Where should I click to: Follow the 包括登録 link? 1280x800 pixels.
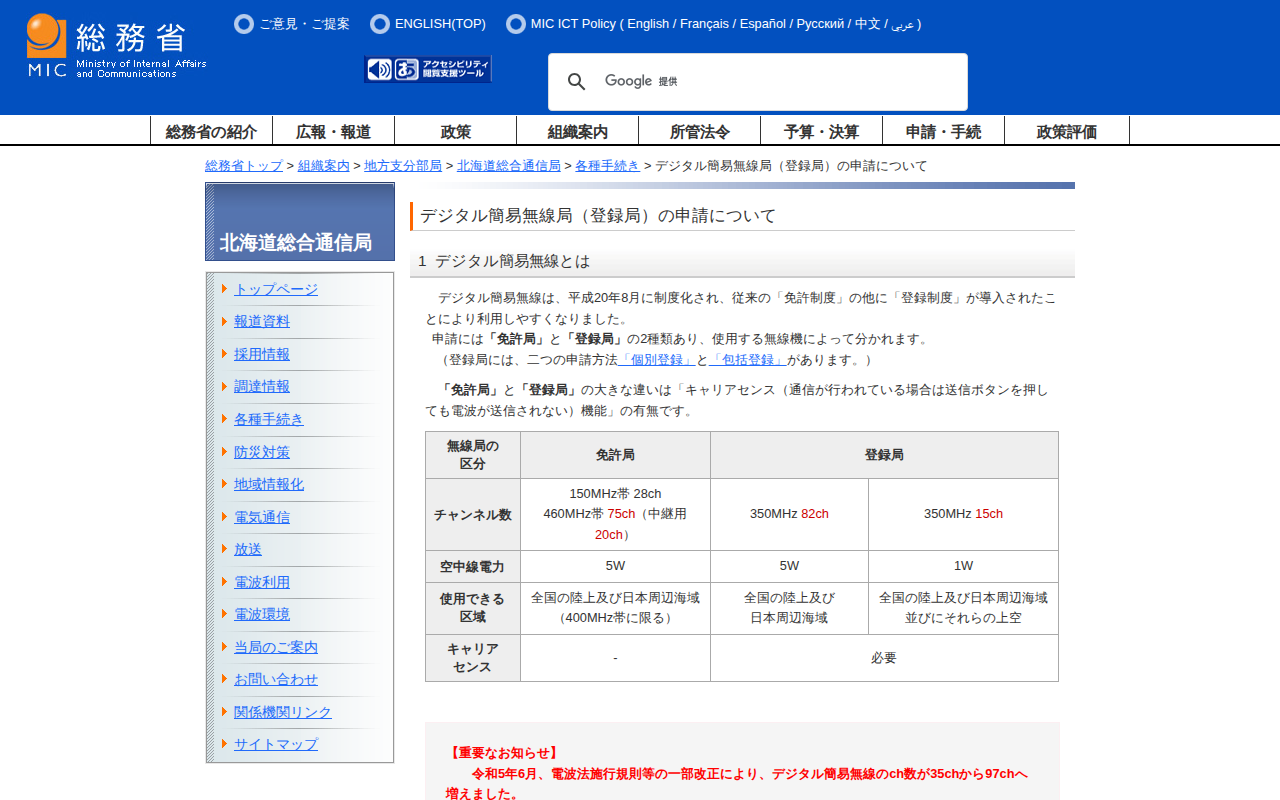[748, 360]
